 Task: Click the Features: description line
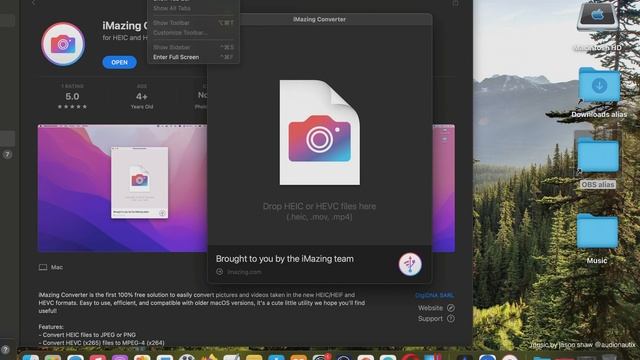[51, 327]
